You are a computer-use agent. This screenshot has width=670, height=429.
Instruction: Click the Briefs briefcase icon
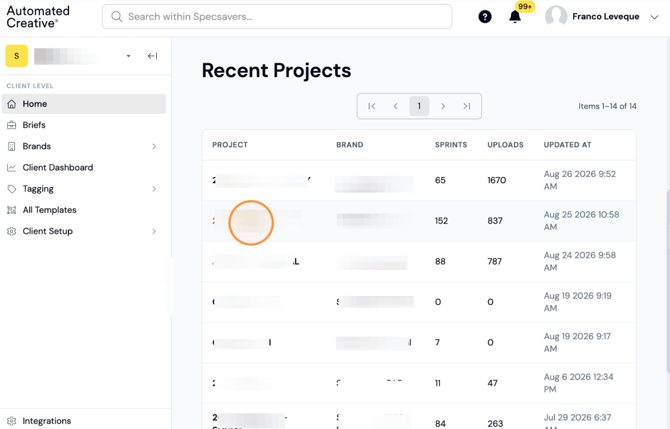pos(12,125)
